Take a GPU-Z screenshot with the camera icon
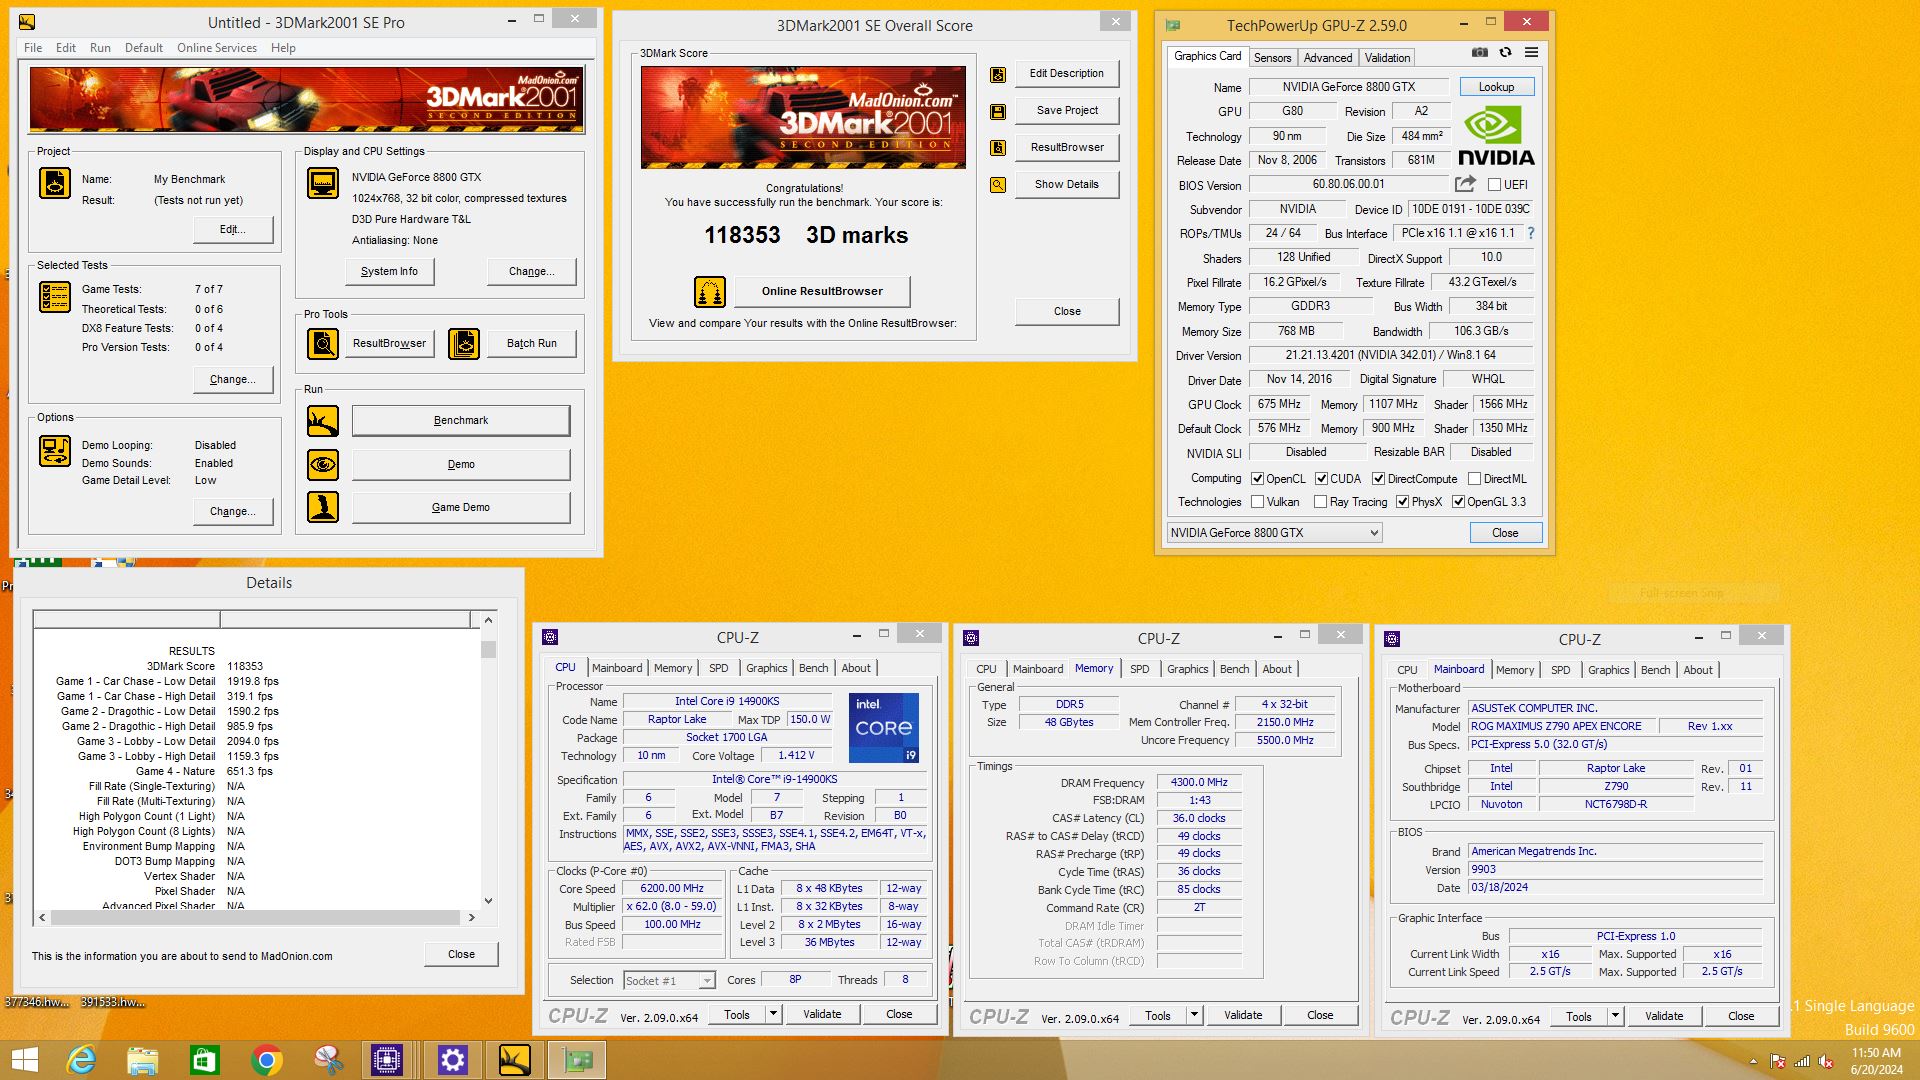The image size is (1920, 1080). pyautogui.click(x=1480, y=53)
